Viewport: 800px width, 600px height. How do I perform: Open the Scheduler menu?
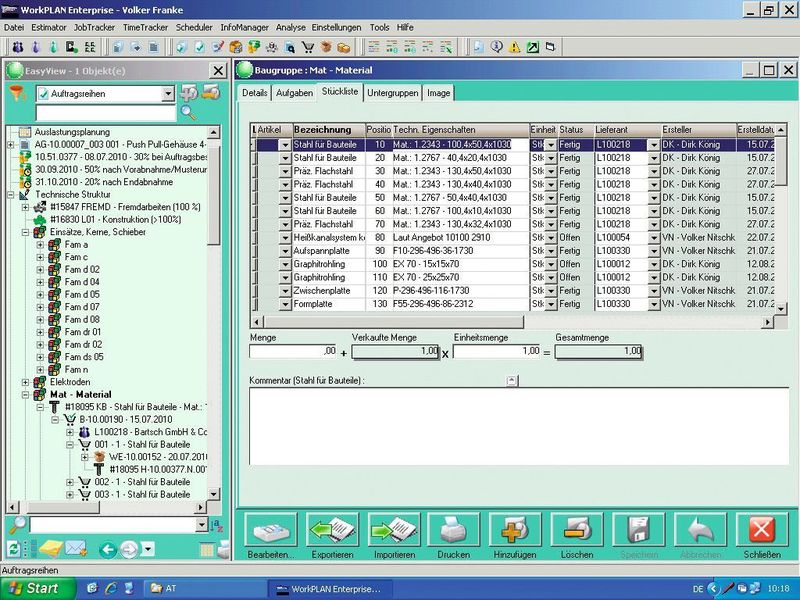pos(194,28)
